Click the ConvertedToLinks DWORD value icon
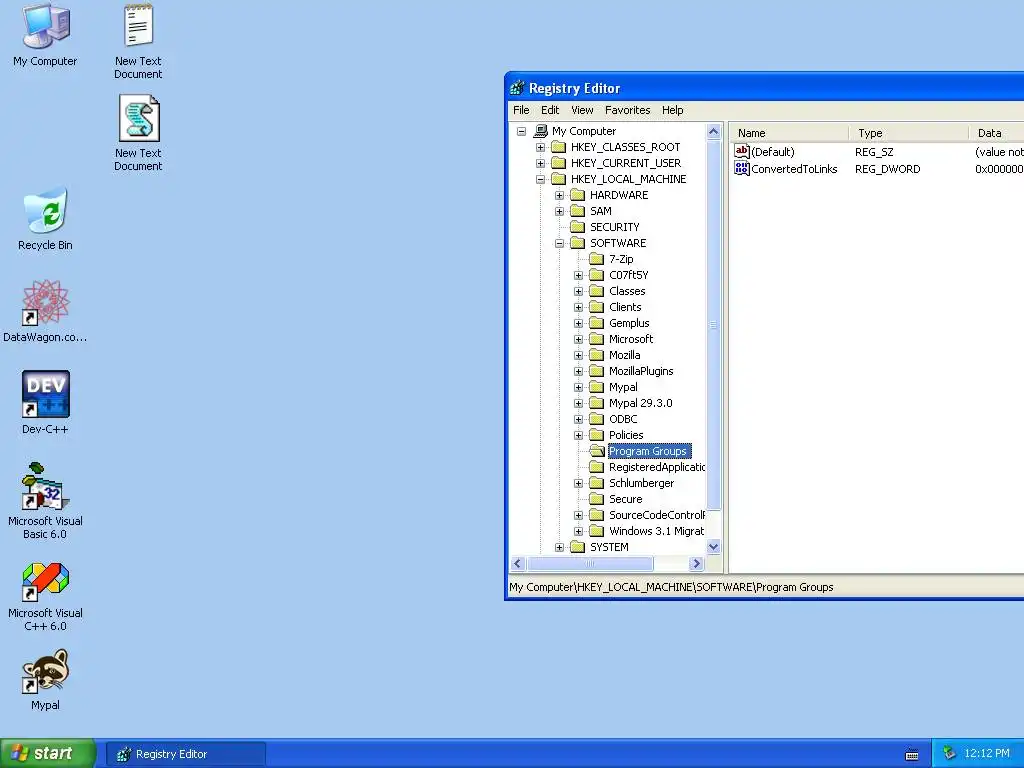This screenshot has height=768, width=1024. [742, 168]
